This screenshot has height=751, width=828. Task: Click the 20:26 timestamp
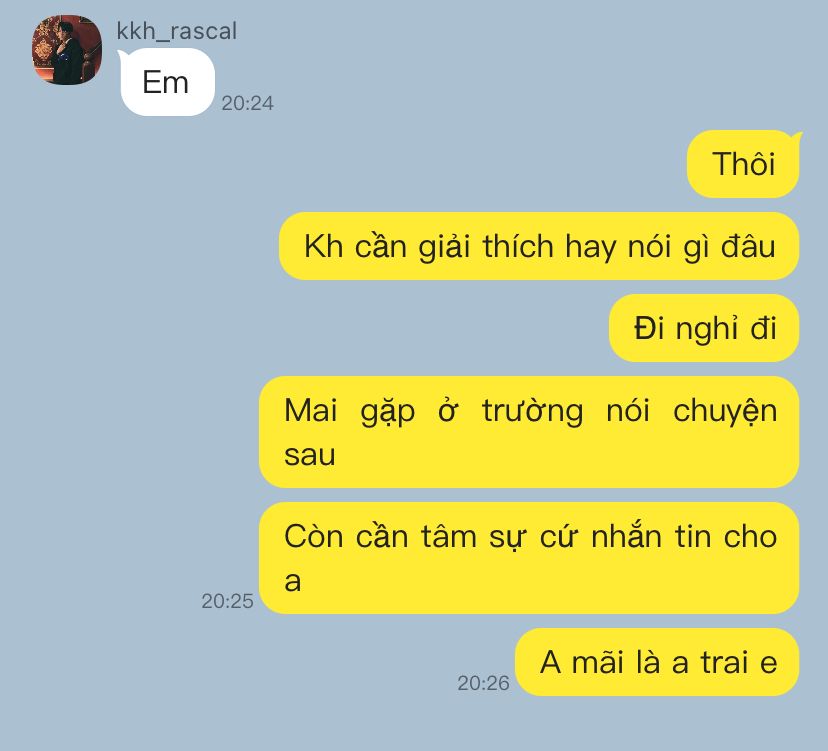[483, 683]
